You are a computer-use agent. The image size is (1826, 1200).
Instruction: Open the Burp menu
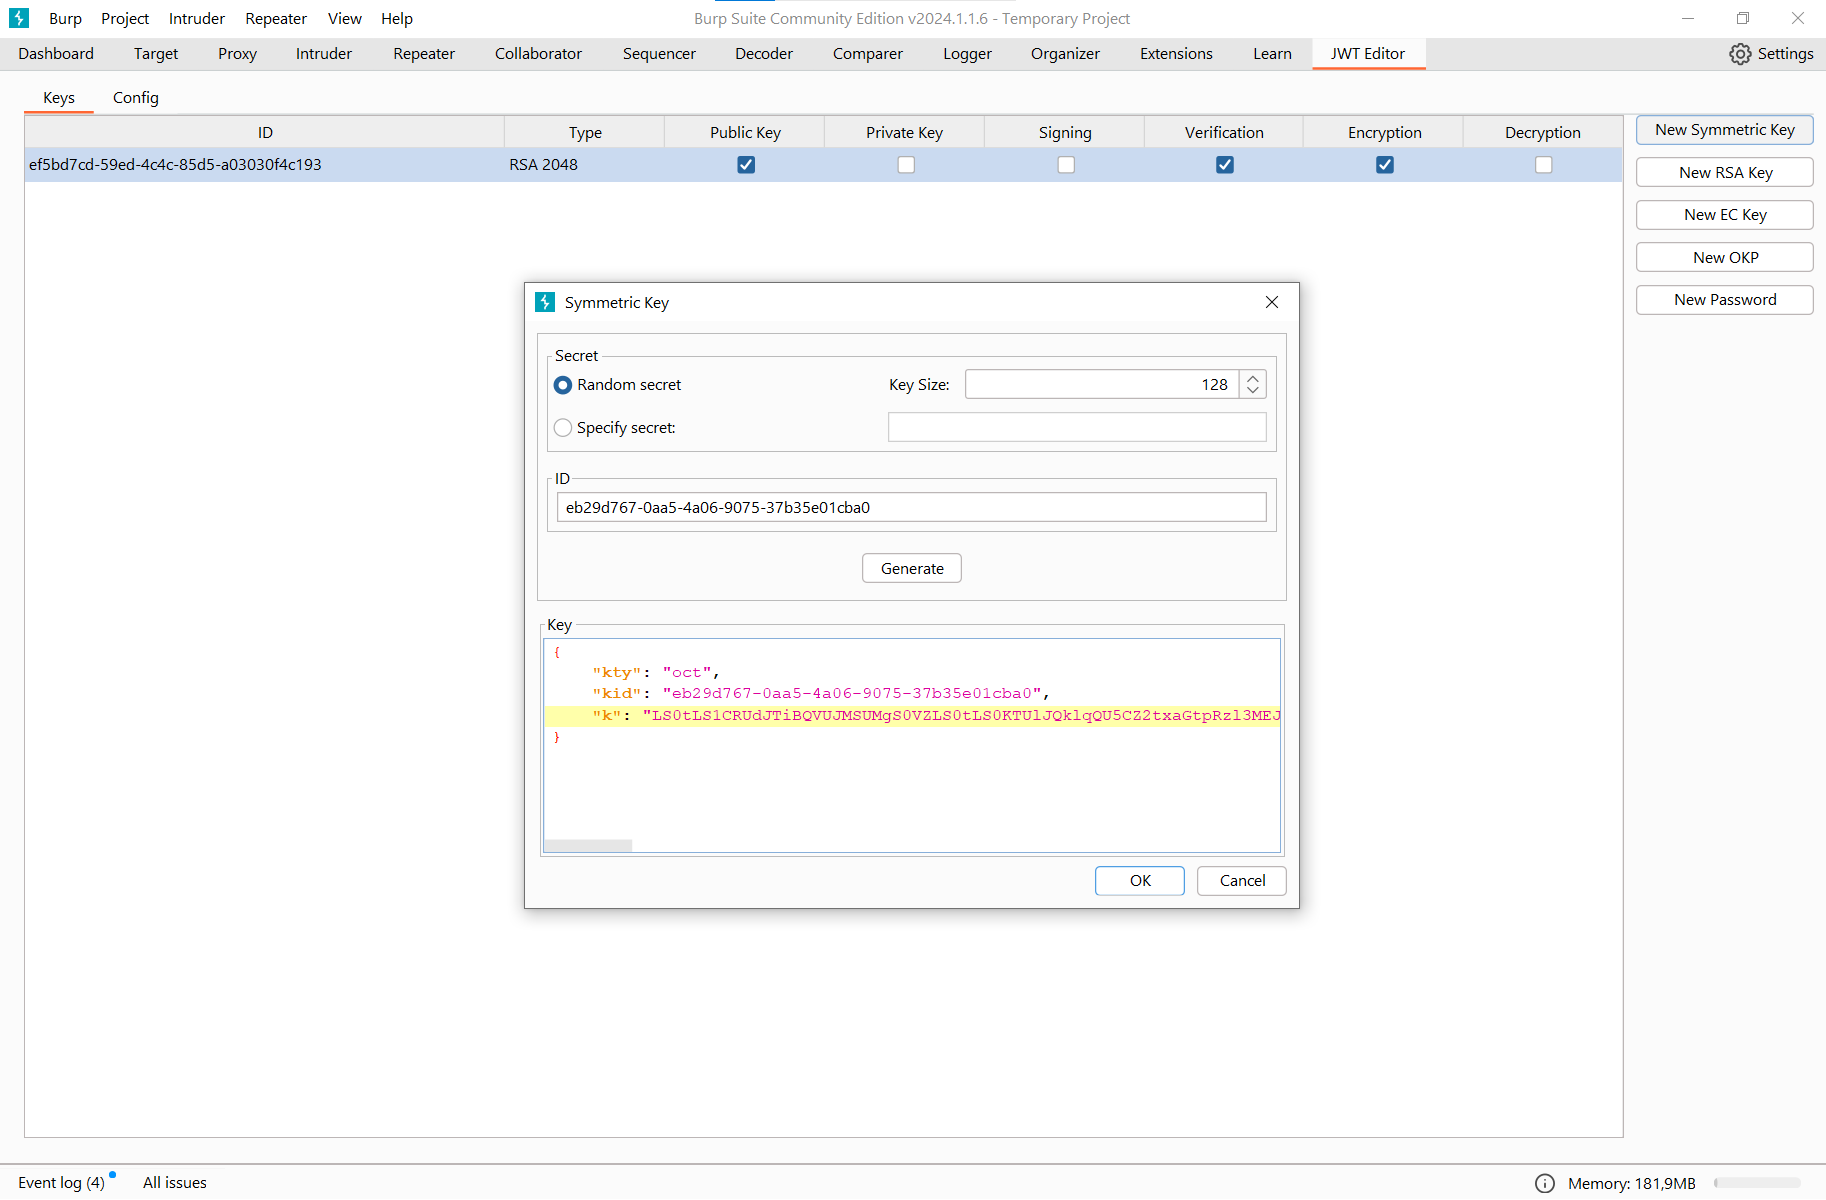[65, 19]
